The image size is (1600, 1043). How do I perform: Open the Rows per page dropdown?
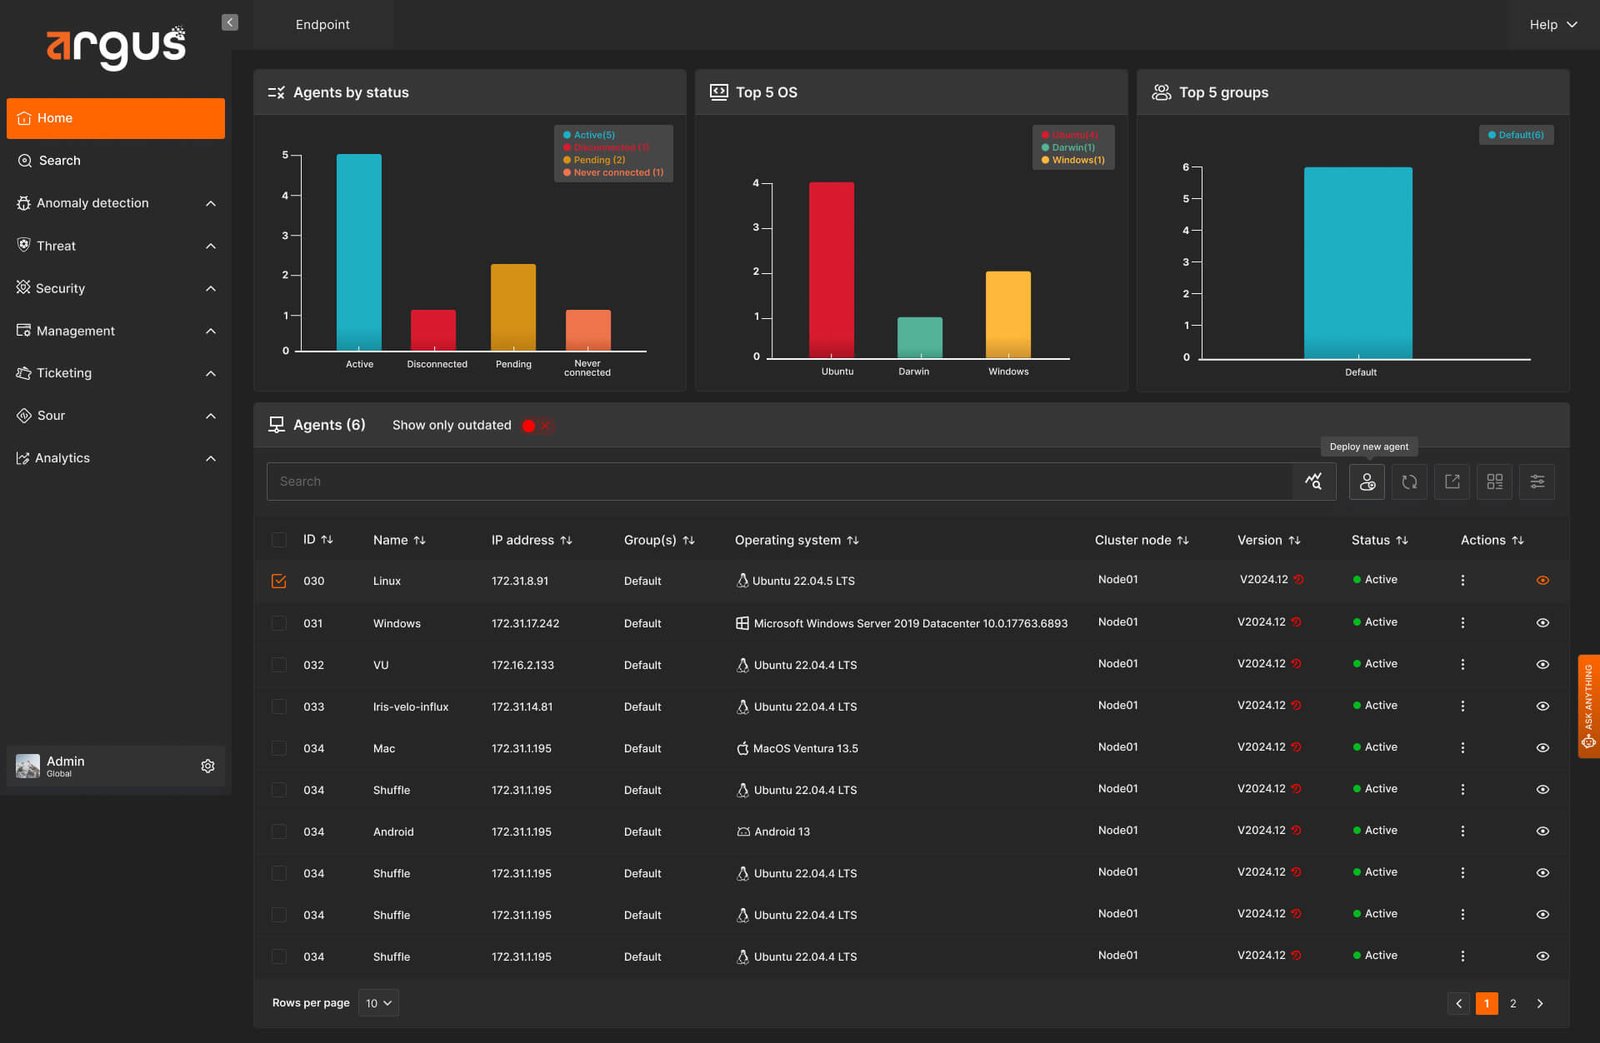click(379, 1003)
